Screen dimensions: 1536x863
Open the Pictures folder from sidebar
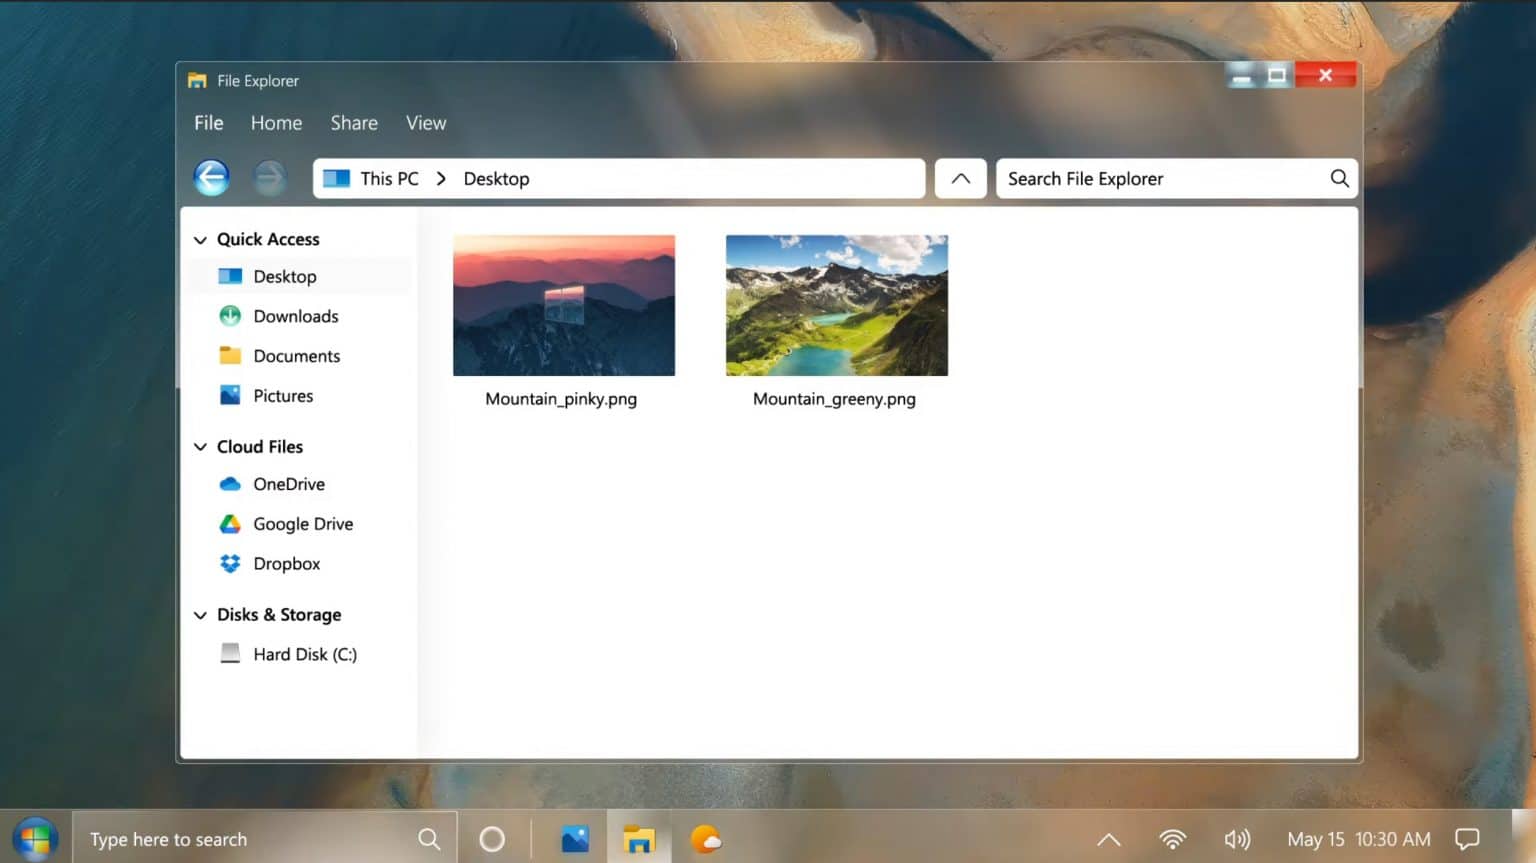pyautogui.click(x=282, y=395)
